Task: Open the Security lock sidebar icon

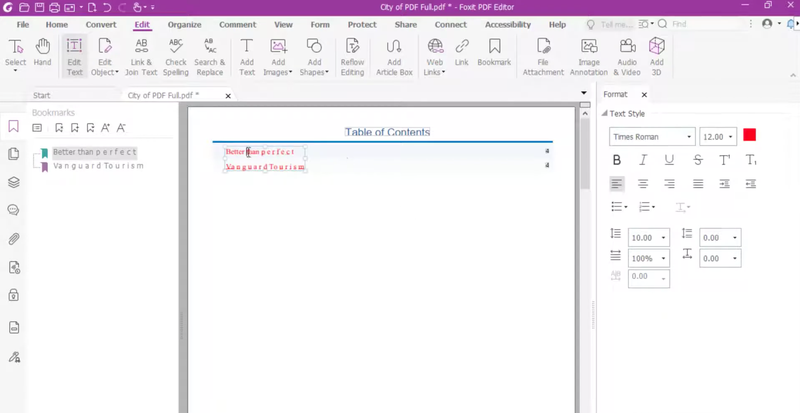Action: (x=14, y=295)
